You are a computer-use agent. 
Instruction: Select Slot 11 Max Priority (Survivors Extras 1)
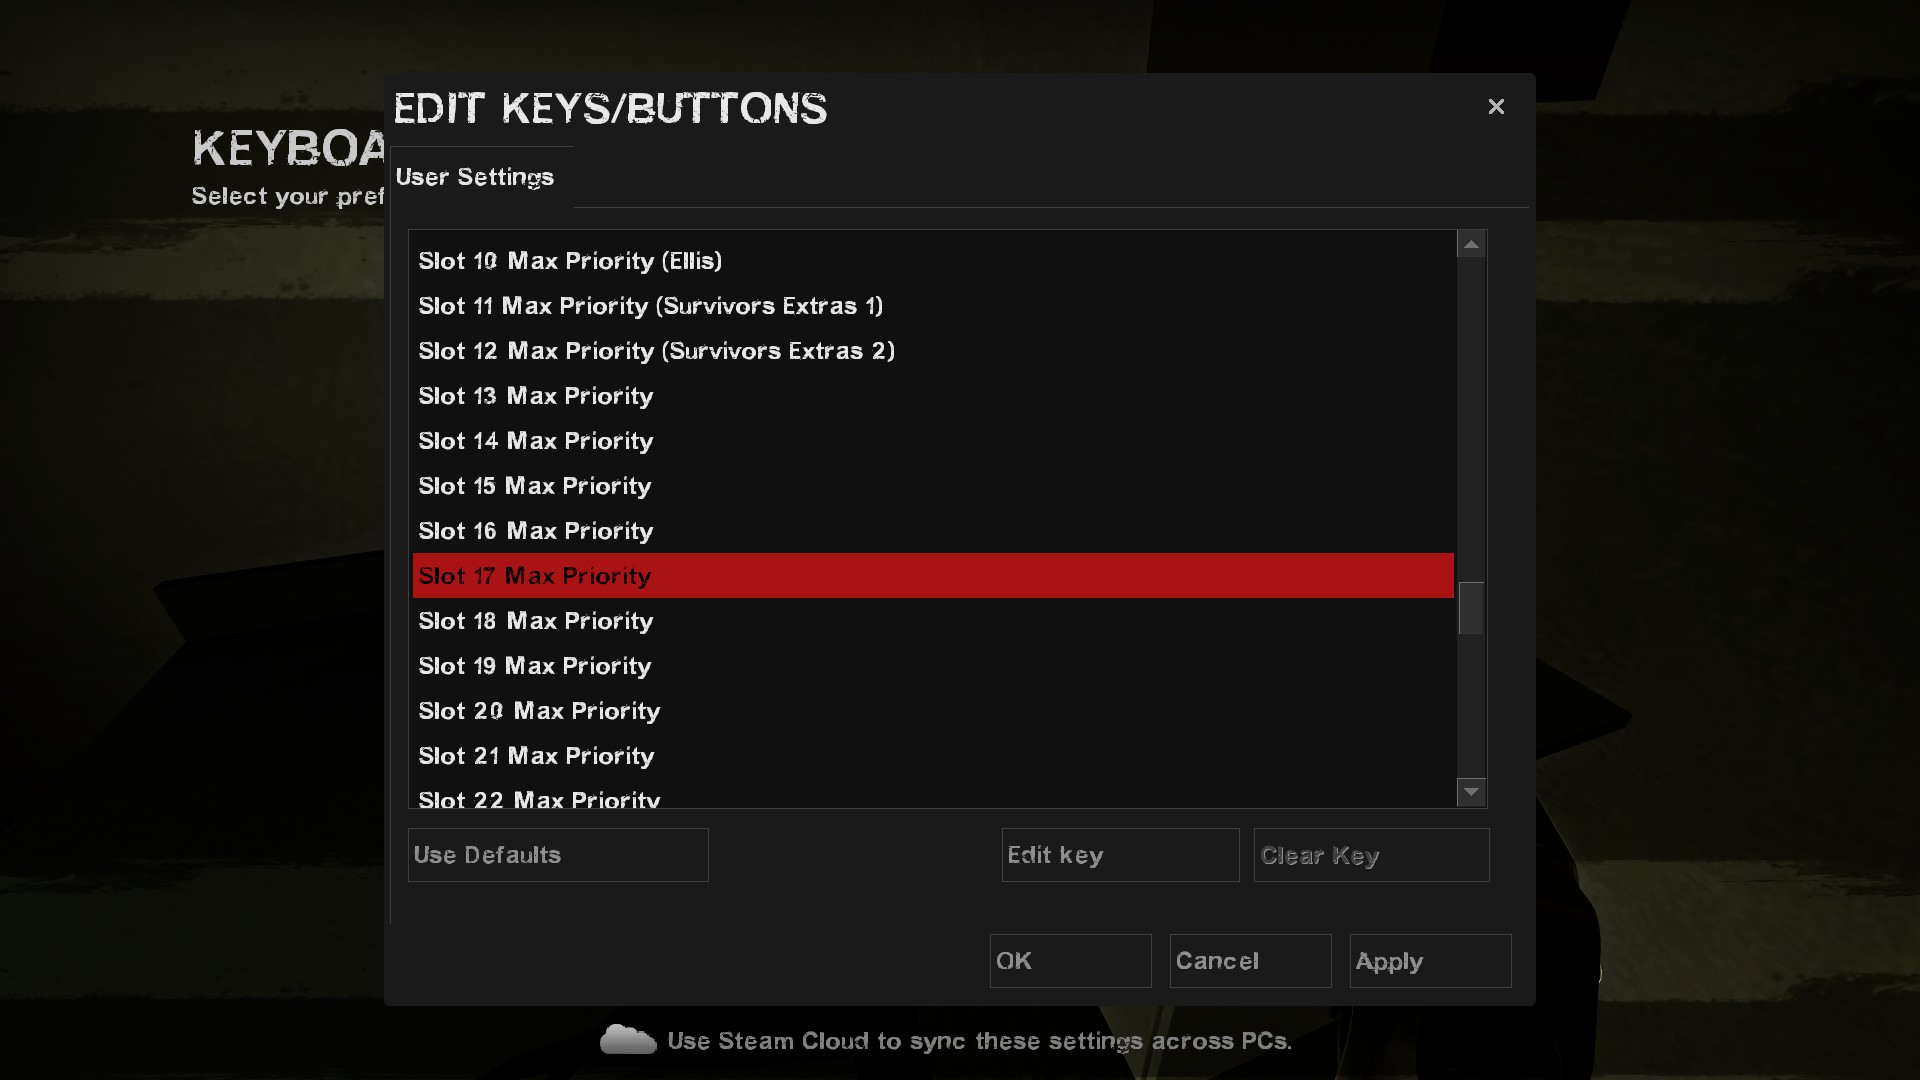tap(650, 306)
